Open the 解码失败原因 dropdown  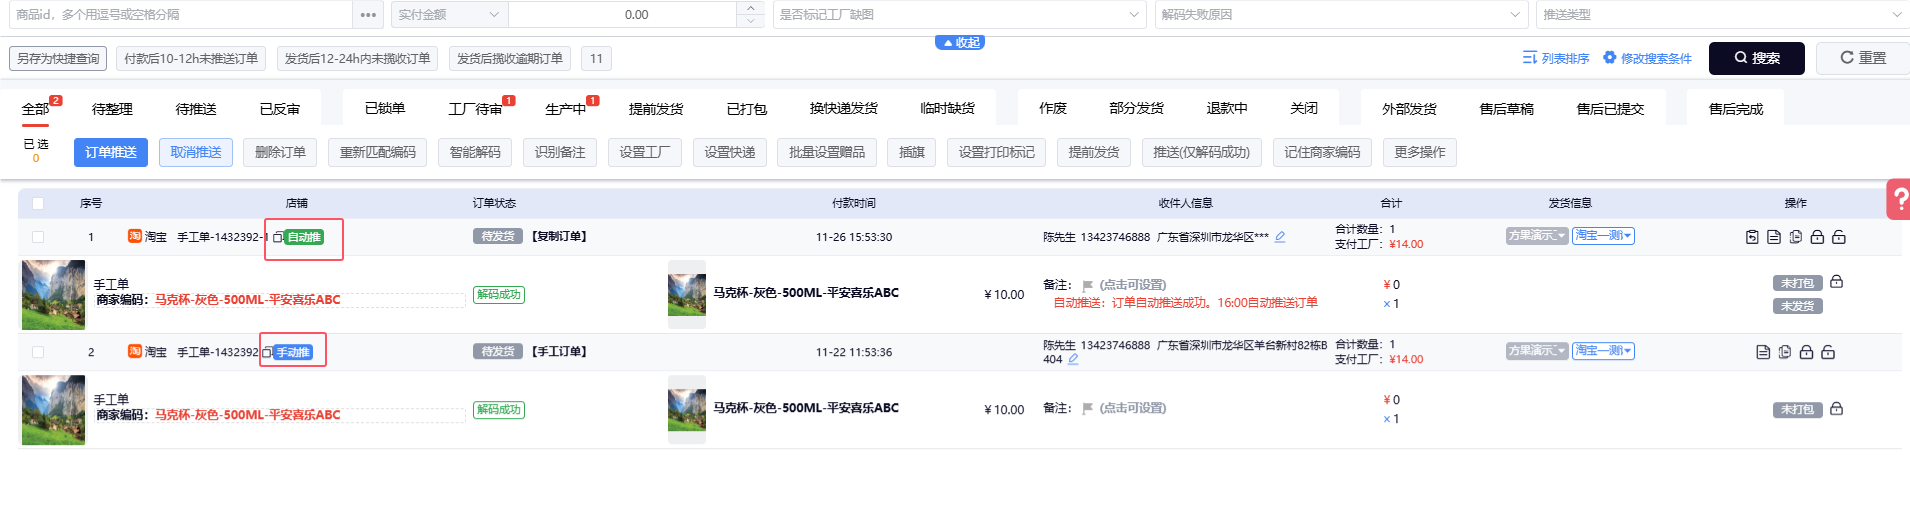(1340, 15)
